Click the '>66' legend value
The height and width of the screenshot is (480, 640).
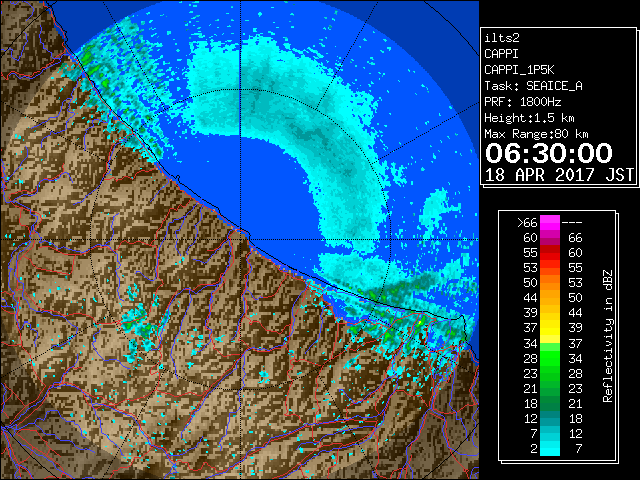(x=527, y=223)
